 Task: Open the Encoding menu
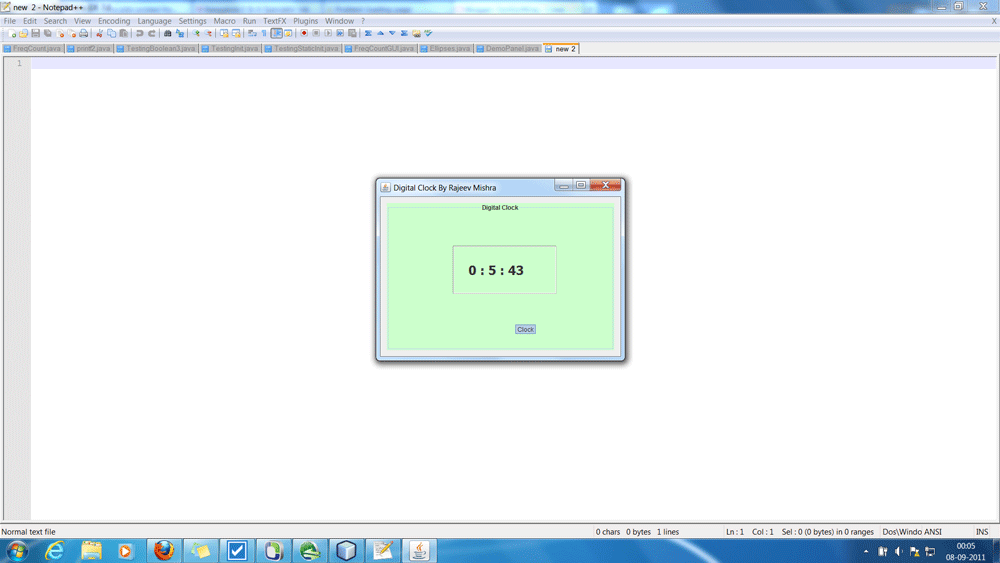[114, 21]
